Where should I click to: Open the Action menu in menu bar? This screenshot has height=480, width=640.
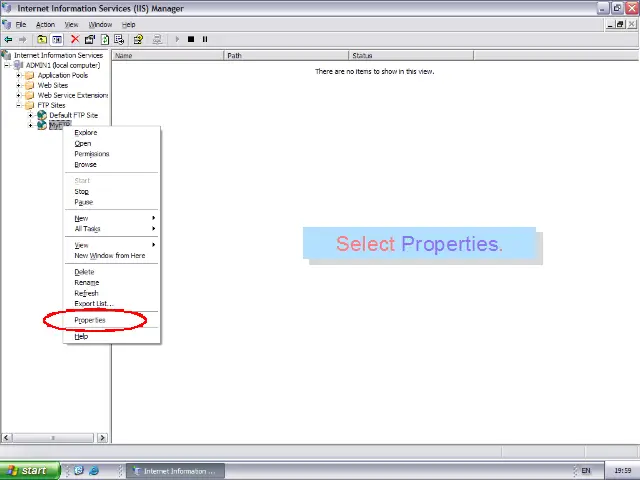pyautogui.click(x=45, y=24)
